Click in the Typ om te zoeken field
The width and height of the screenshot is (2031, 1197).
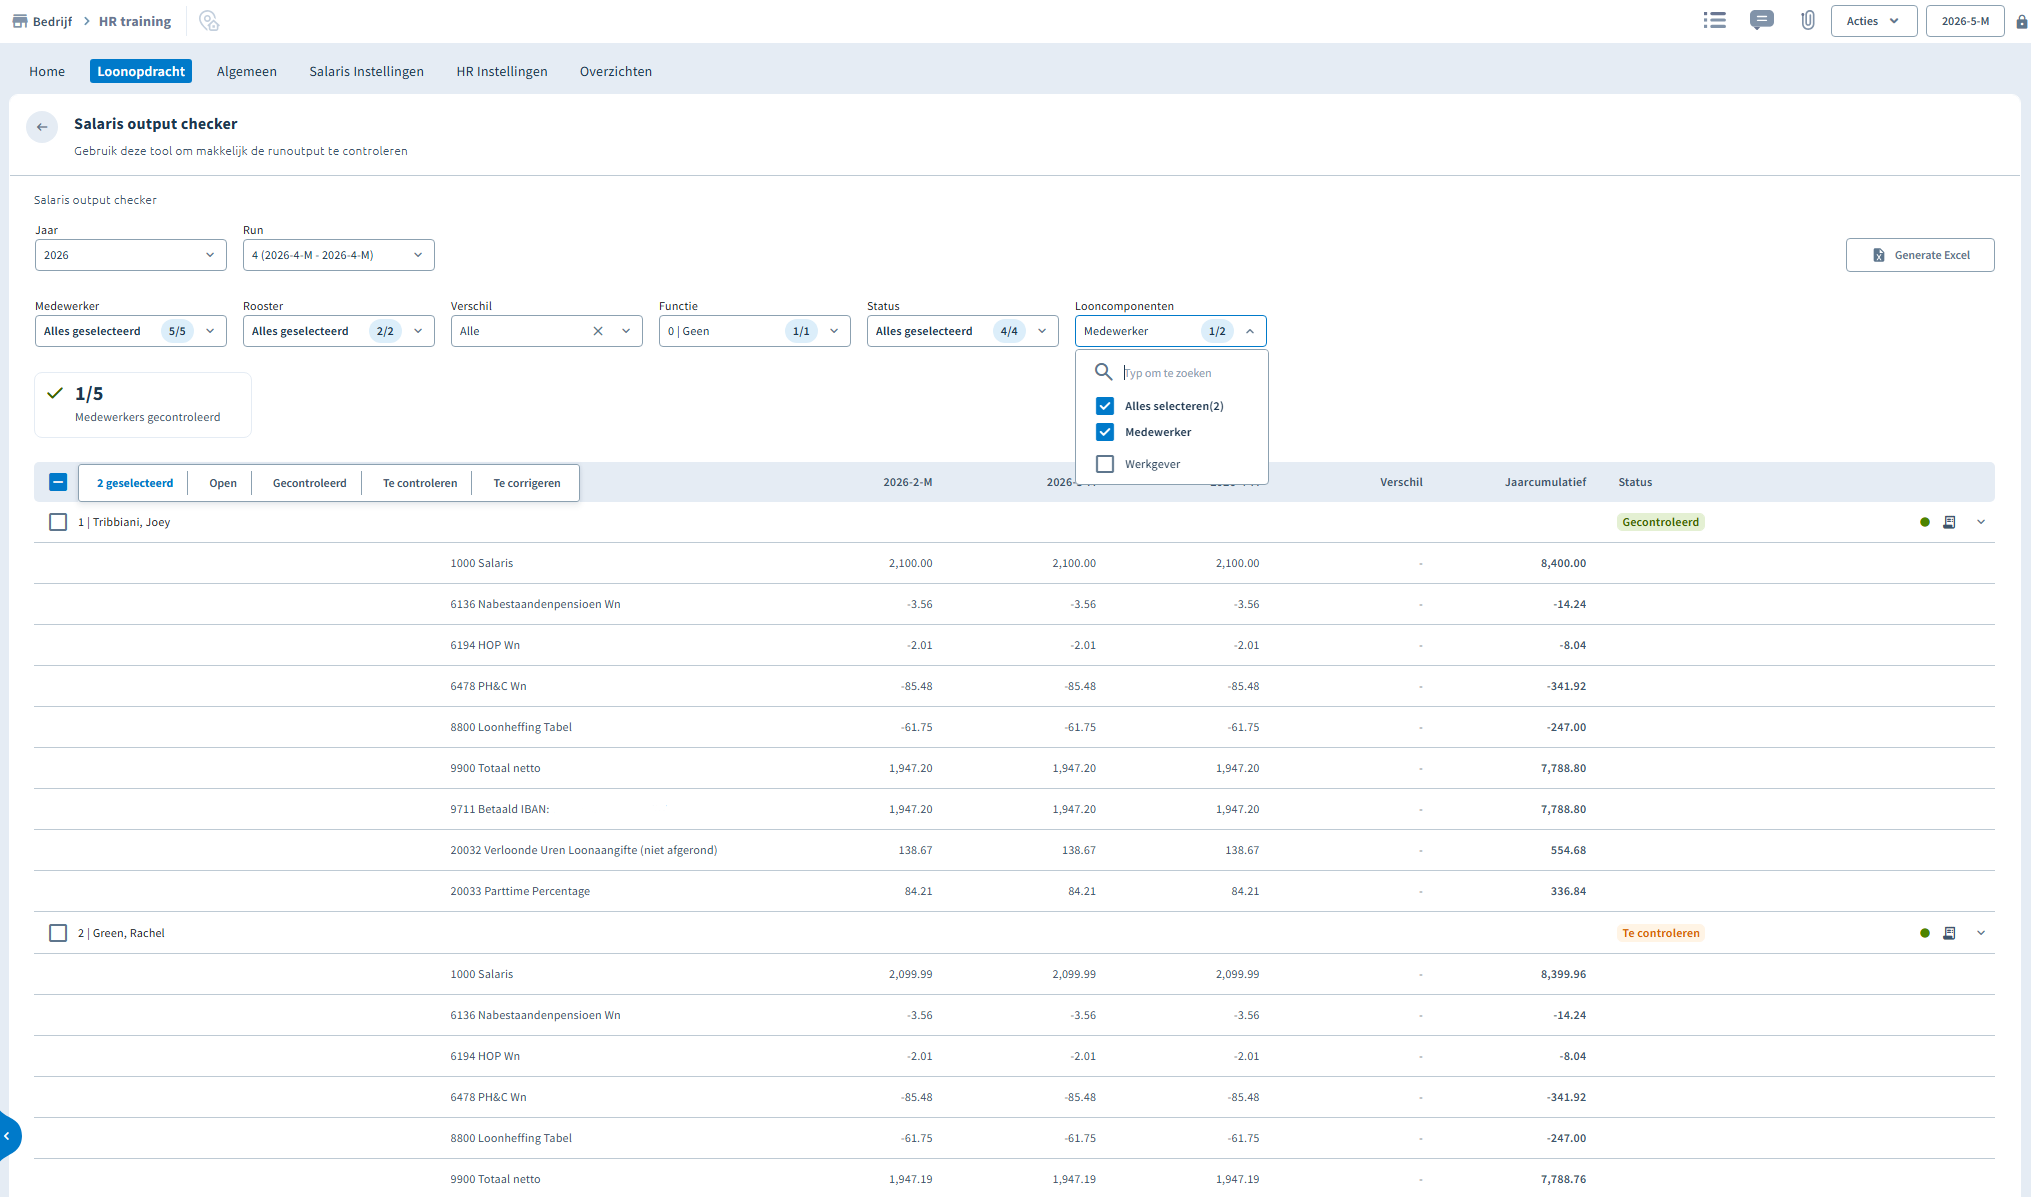(1190, 373)
